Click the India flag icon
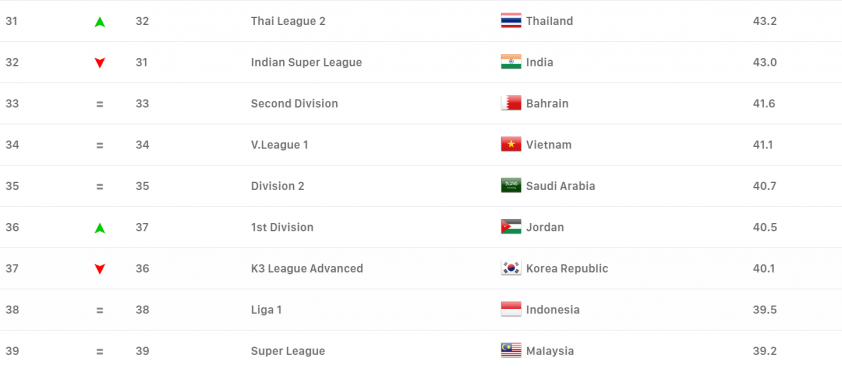The width and height of the screenshot is (842, 370). (511, 62)
